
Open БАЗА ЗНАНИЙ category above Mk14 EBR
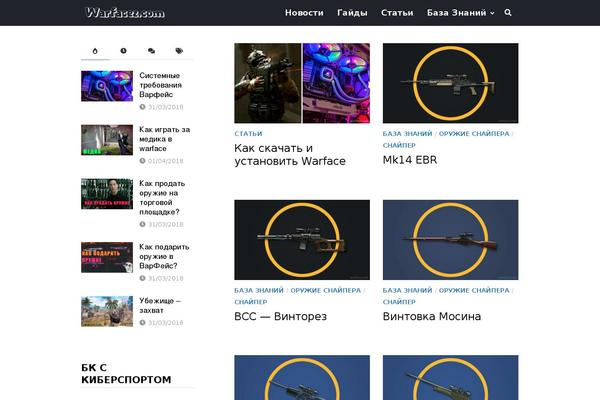[x=407, y=134]
